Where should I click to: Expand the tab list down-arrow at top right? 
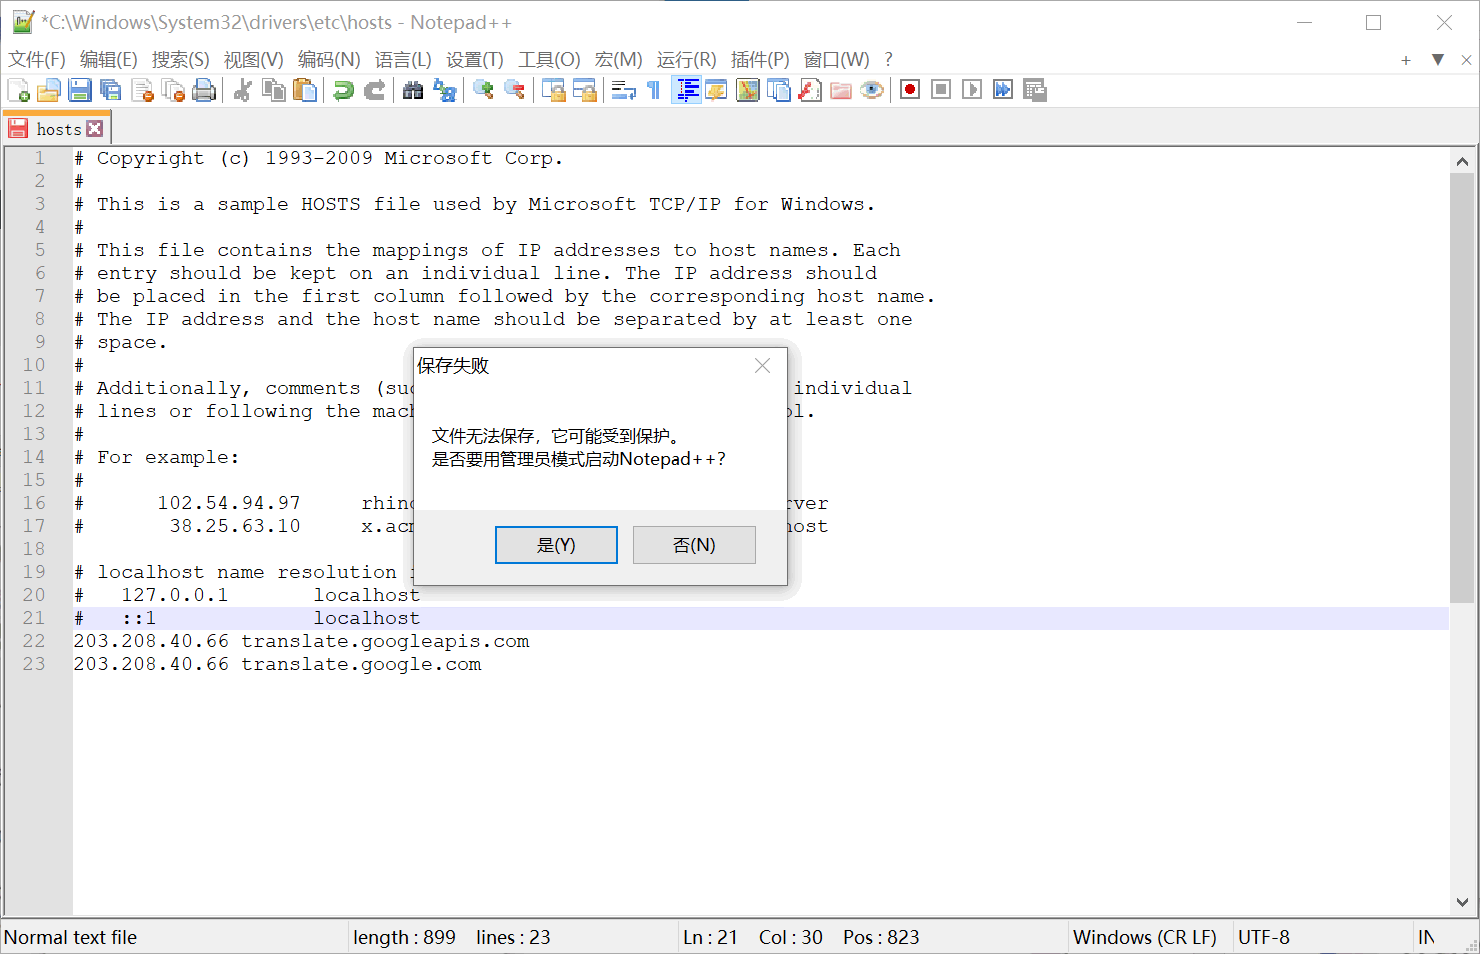(1438, 60)
